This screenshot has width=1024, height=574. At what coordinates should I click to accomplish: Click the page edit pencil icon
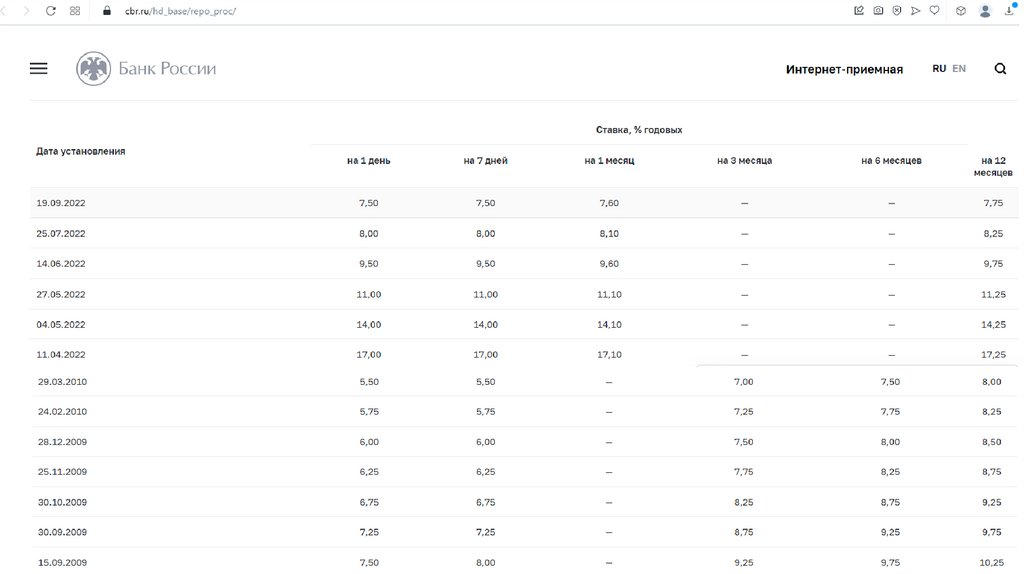(x=859, y=11)
